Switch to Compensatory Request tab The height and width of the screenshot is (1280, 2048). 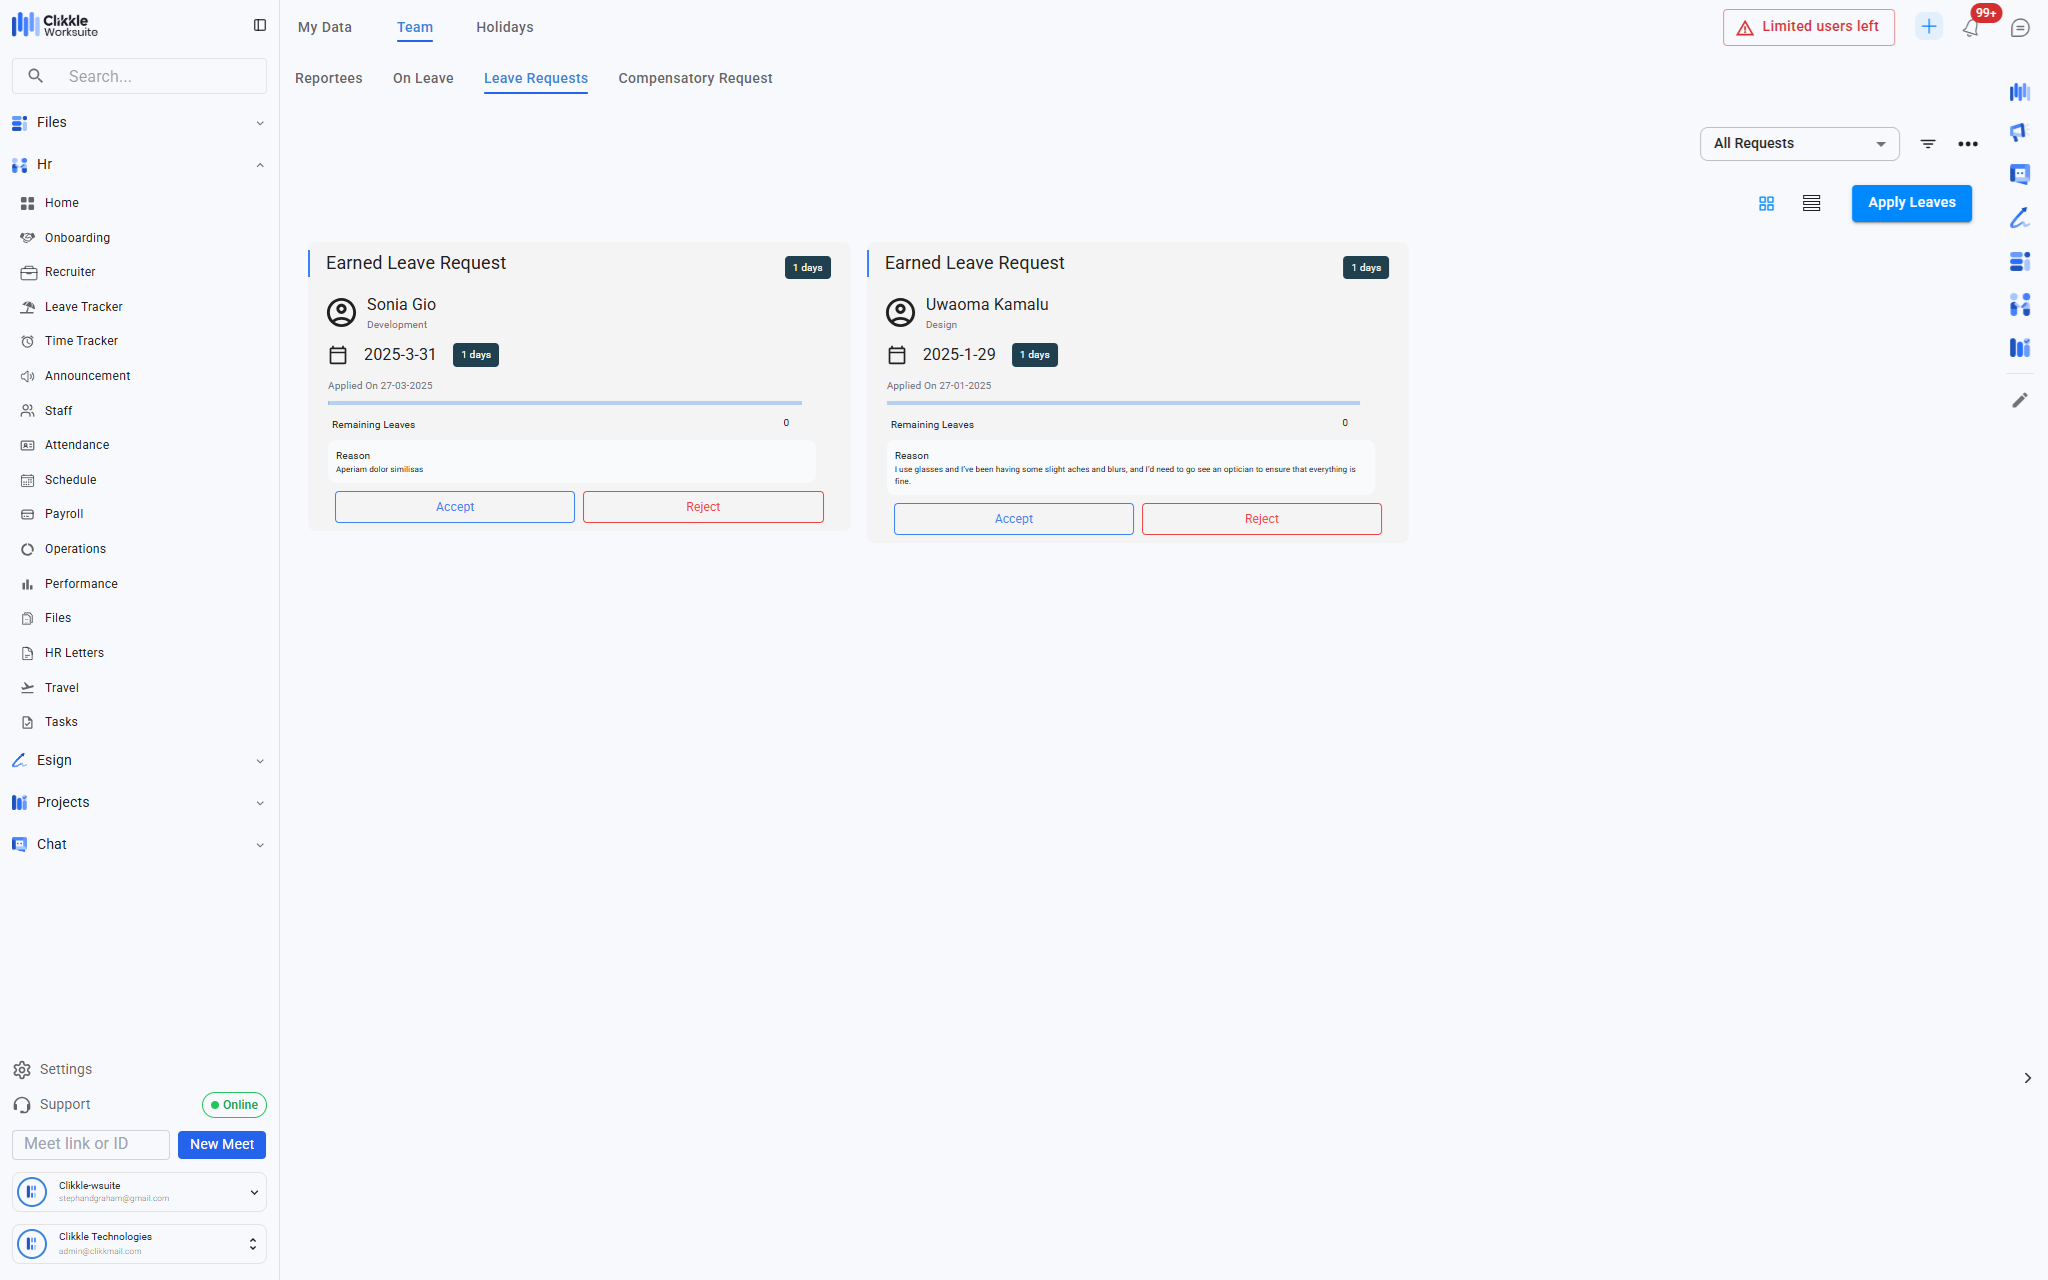tap(695, 78)
